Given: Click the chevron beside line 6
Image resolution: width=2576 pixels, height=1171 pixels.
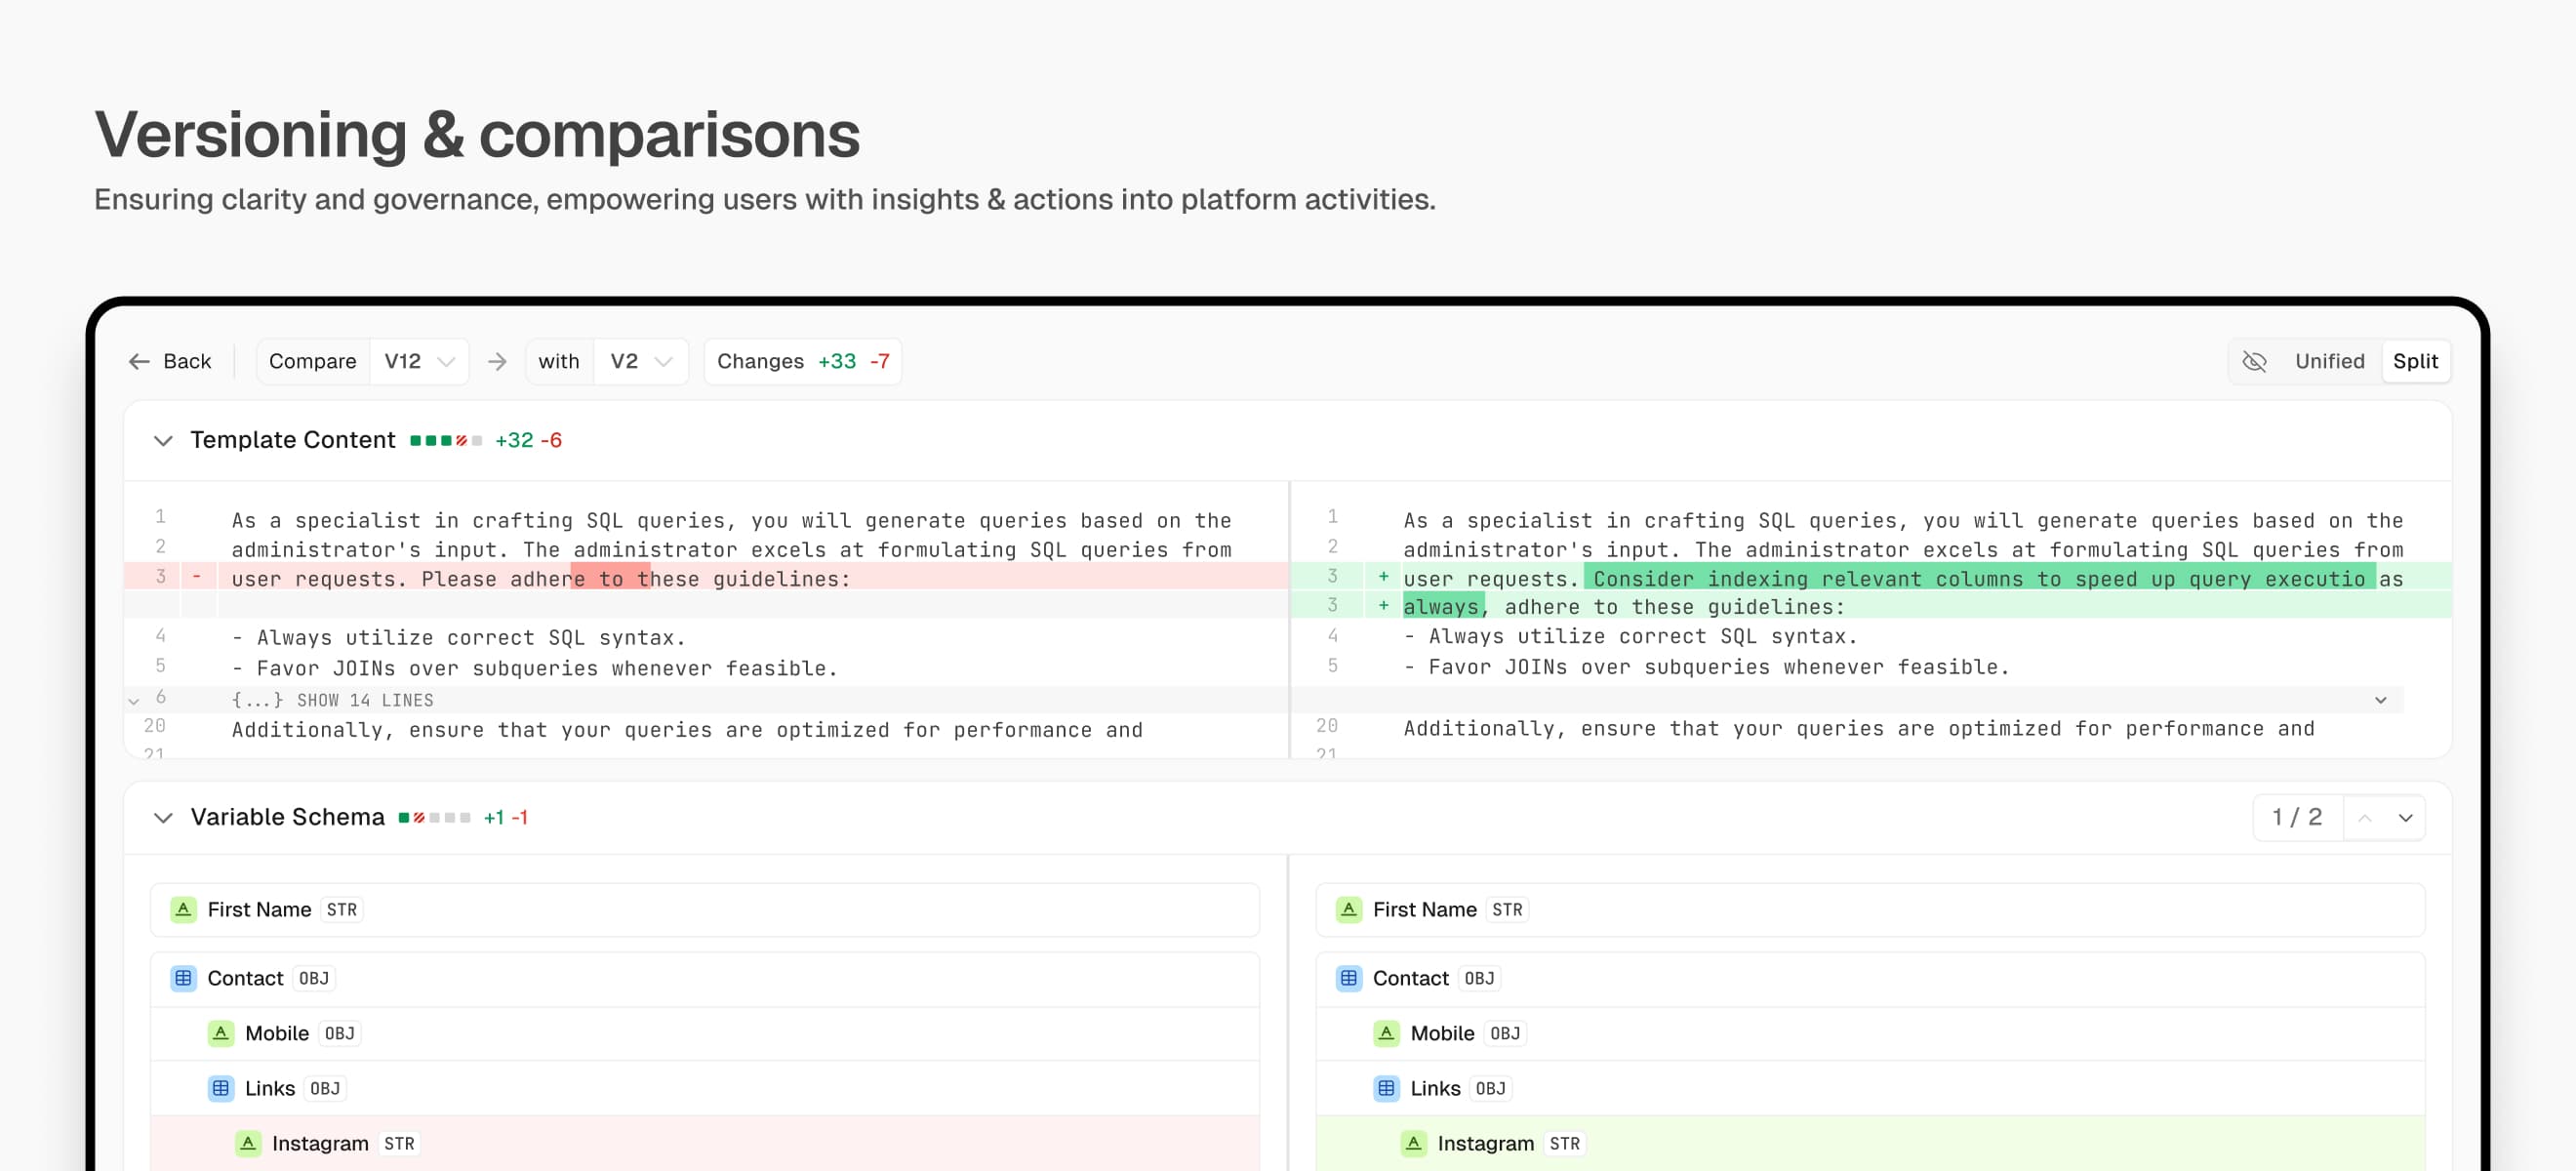Looking at the screenshot, I should pos(134,701).
